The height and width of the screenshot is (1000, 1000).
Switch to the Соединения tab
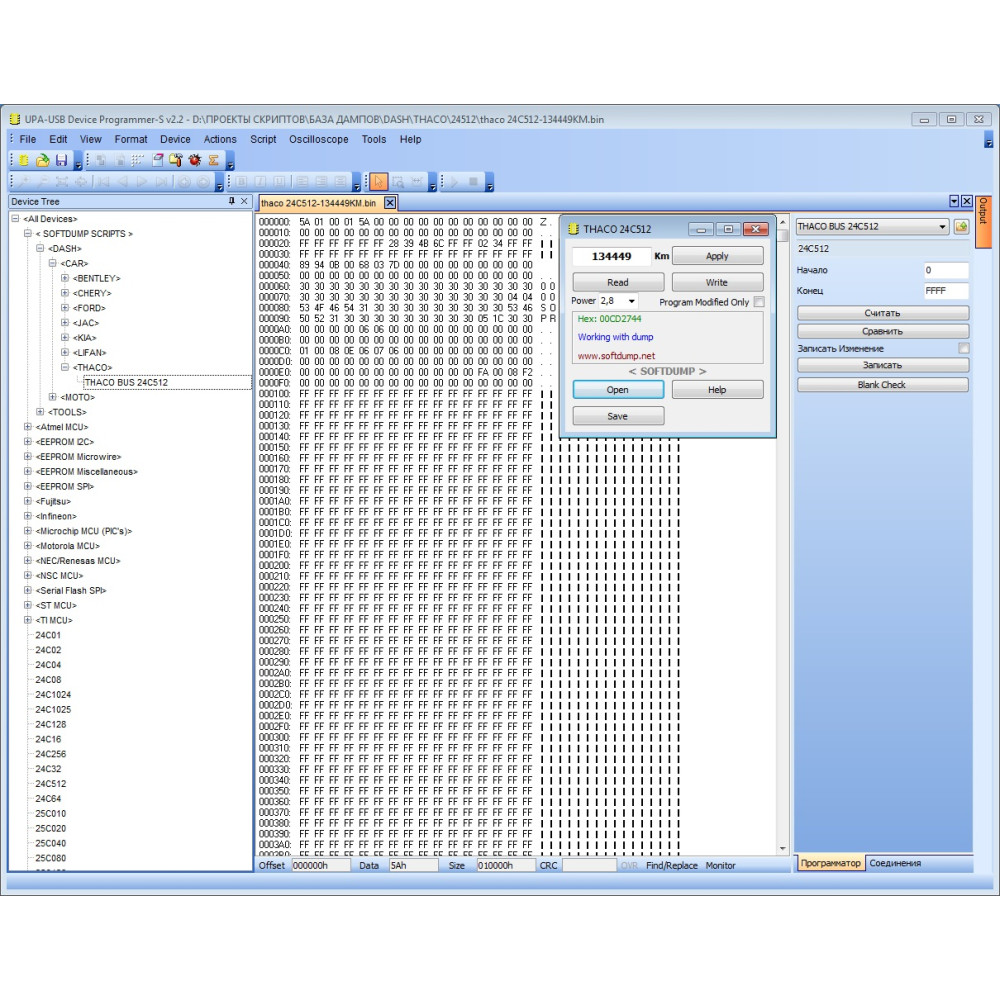pos(895,863)
